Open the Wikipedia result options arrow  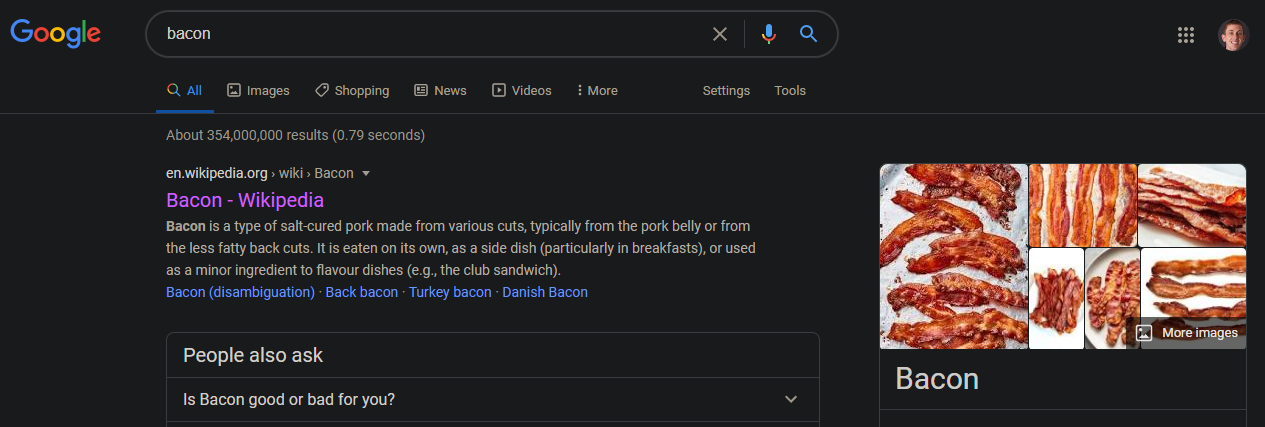(366, 173)
